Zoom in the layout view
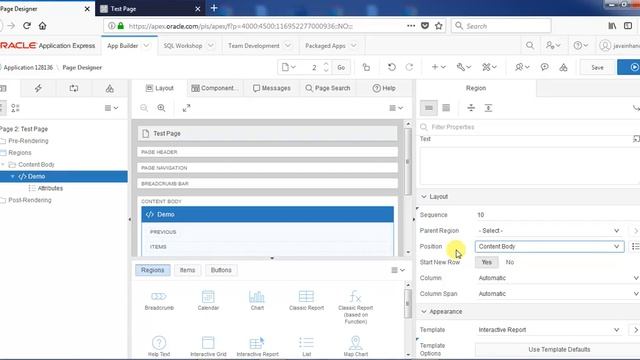 coord(162,108)
